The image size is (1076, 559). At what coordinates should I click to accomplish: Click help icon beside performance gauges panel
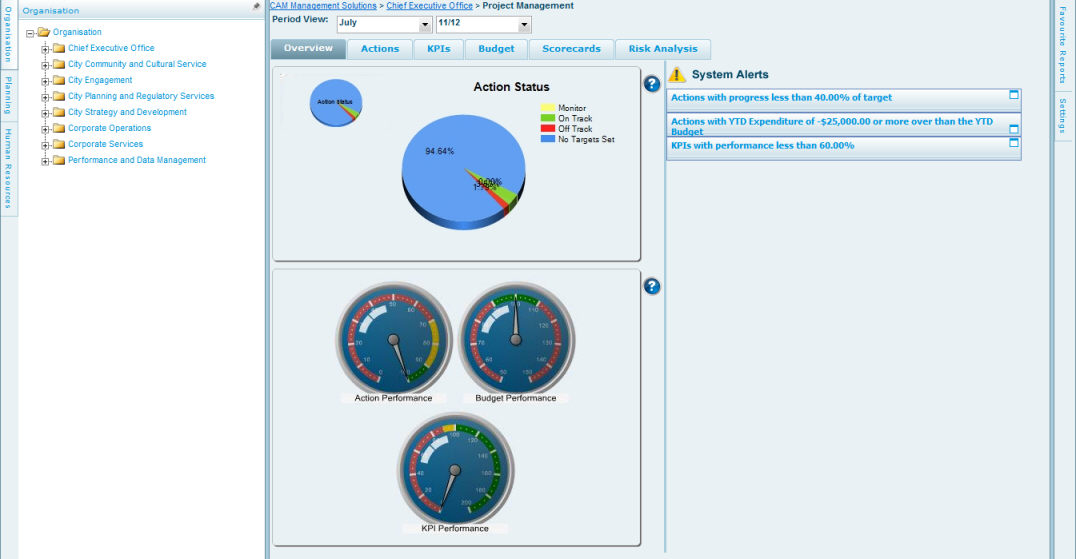point(652,287)
